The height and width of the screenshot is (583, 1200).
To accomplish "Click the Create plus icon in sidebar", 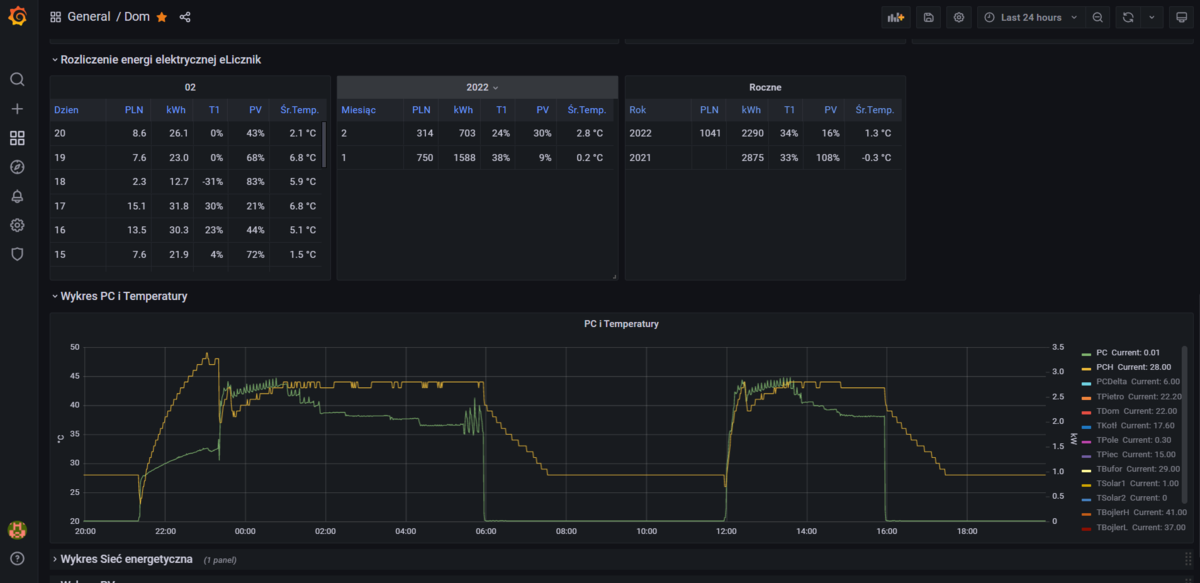I will pyautogui.click(x=17, y=109).
